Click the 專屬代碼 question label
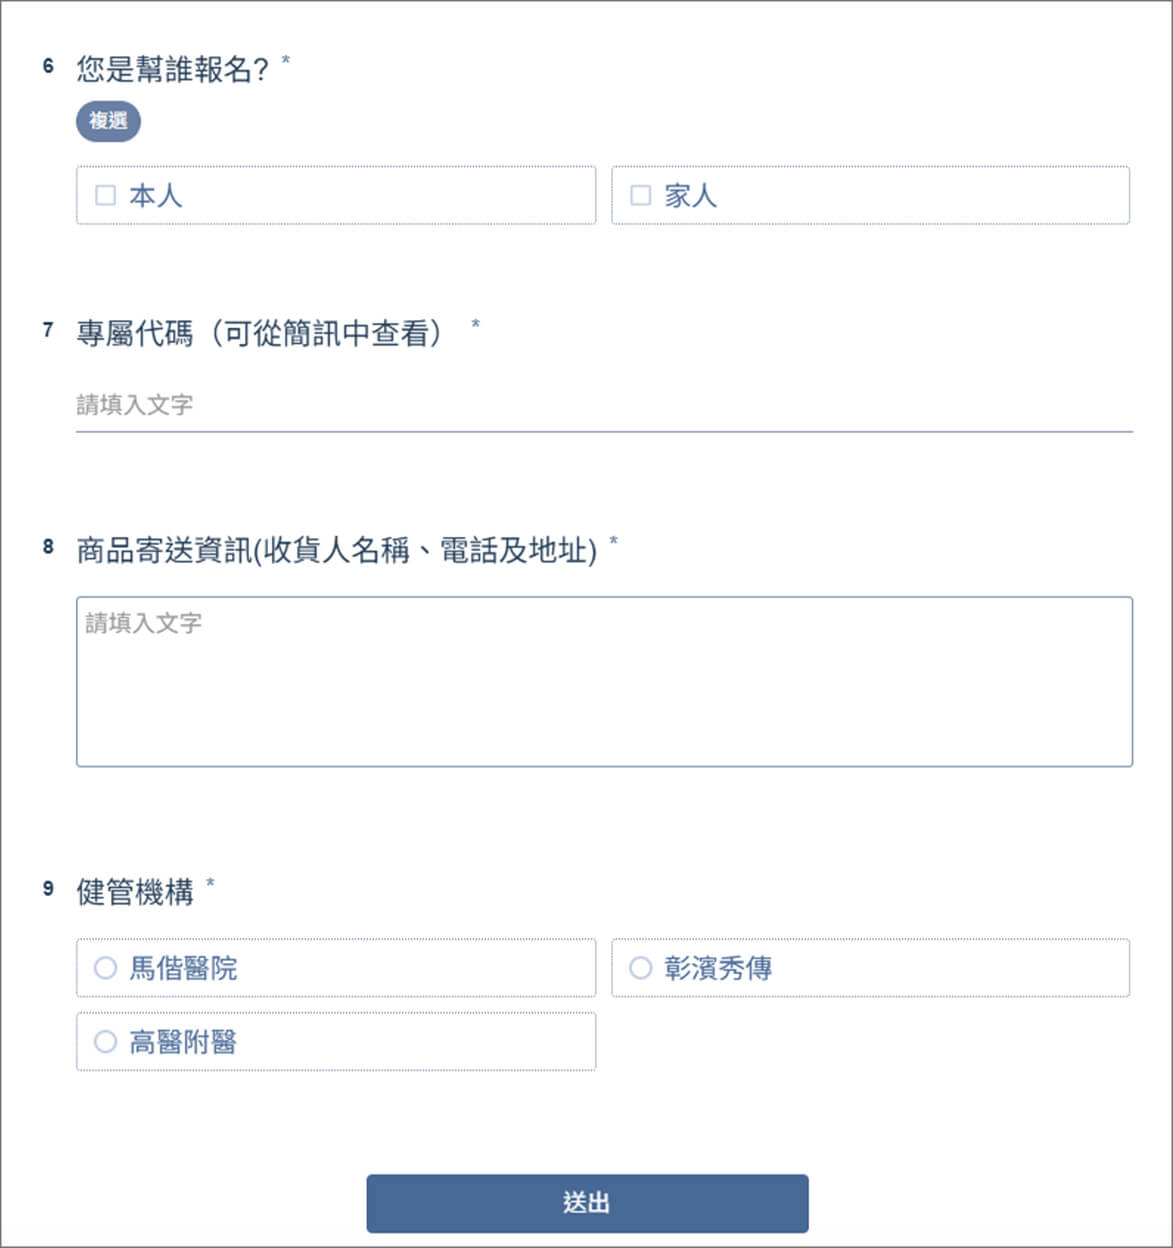Viewport: 1173px width, 1248px height. click(x=260, y=333)
